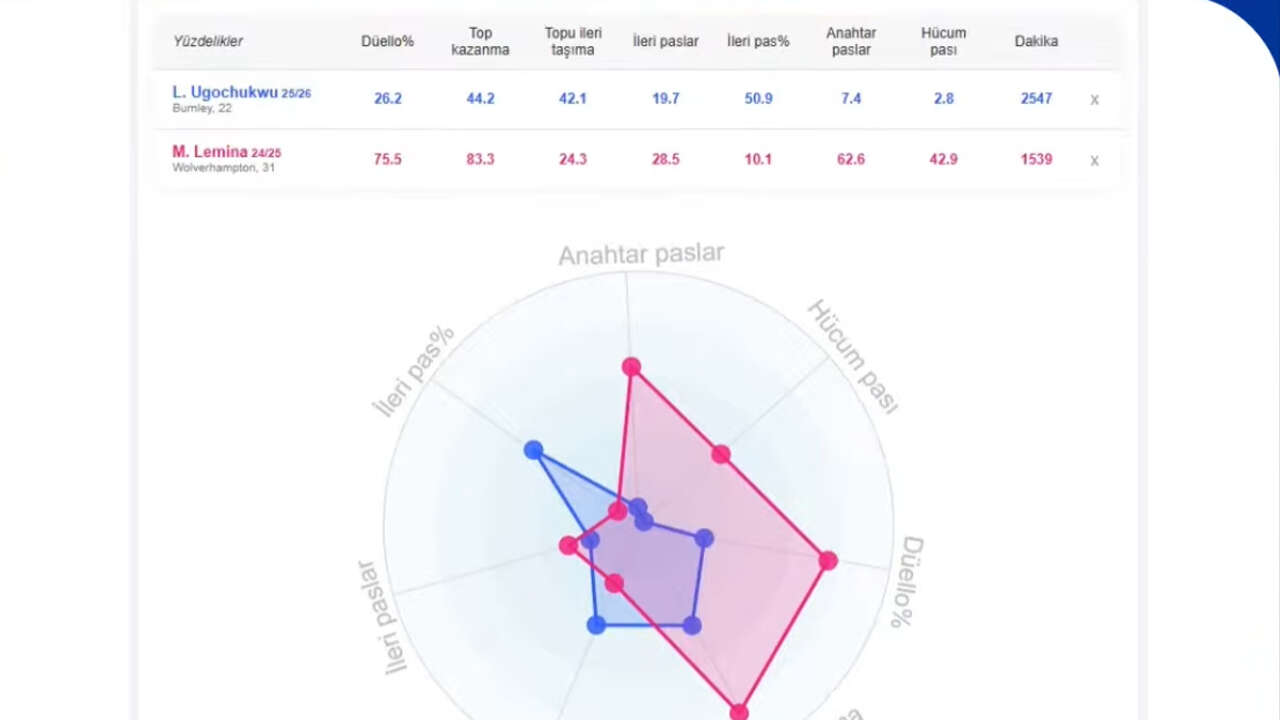Viewport: 1280px width, 720px height.
Task: Sort by the Top kazanma column header
Action: (480, 41)
